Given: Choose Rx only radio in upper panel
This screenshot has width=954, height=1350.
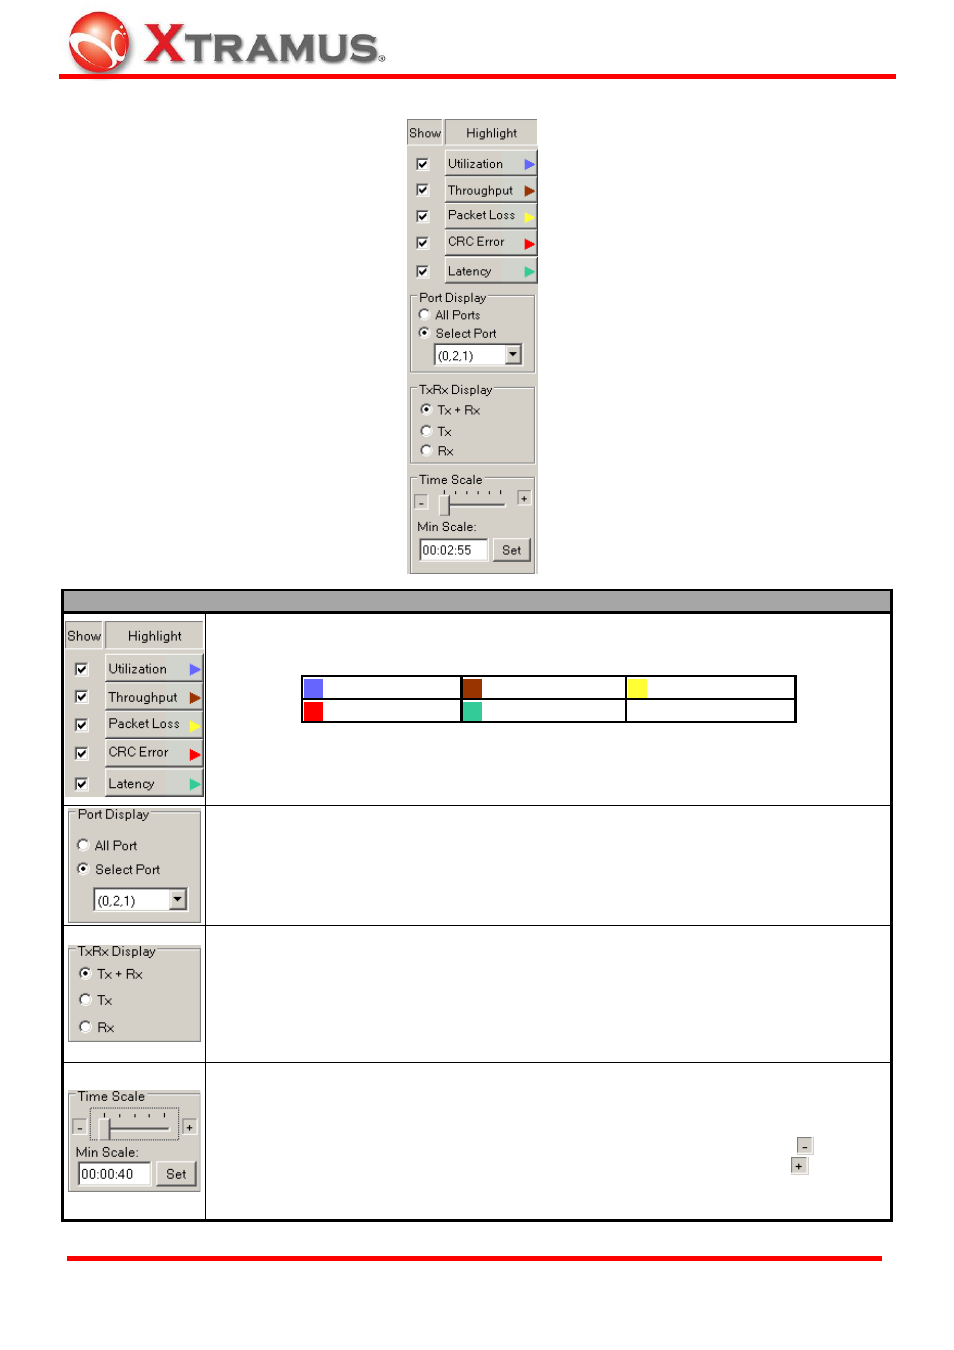Looking at the screenshot, I should pyautogui.click(x=426, y=450).
